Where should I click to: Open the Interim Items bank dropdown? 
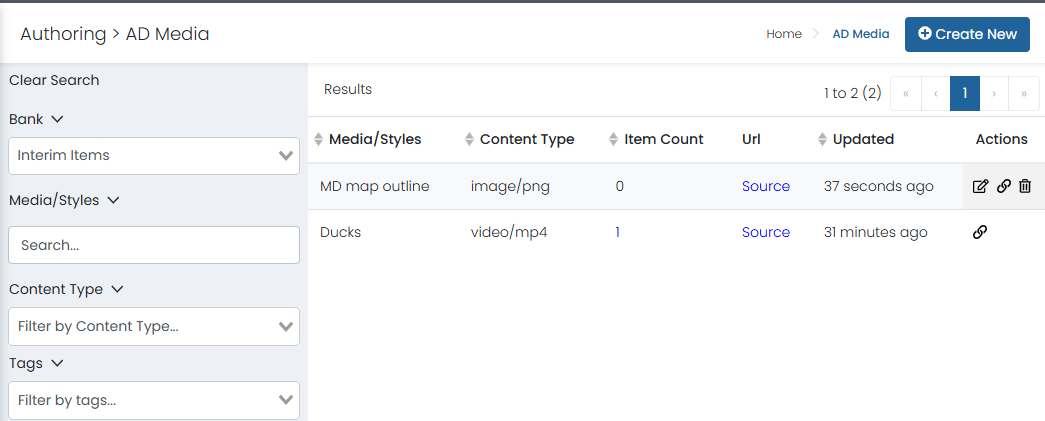[154, 156]
